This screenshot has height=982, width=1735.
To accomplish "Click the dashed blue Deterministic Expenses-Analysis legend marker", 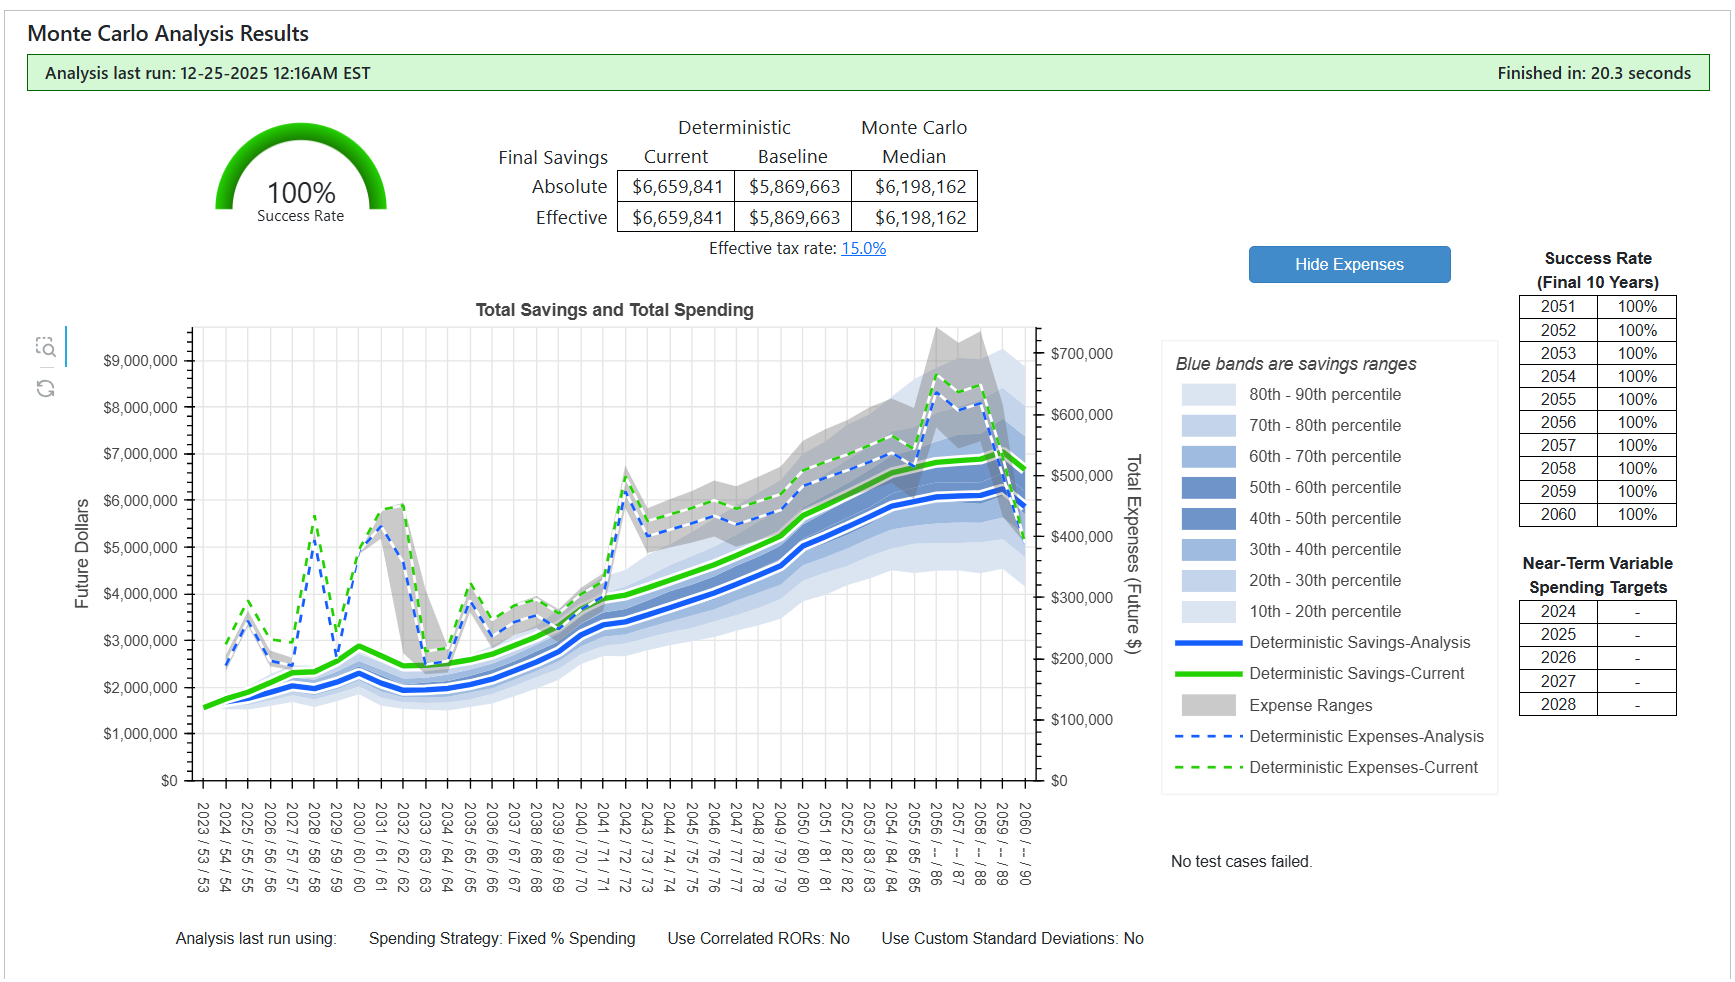I will click(x=1208, y=737).
